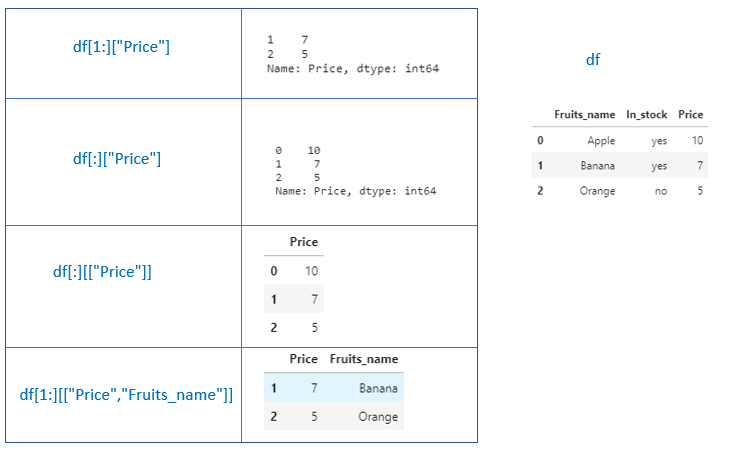743x456 pixels.
Task: Select the Apple cell in the df table
Action: 601,141
